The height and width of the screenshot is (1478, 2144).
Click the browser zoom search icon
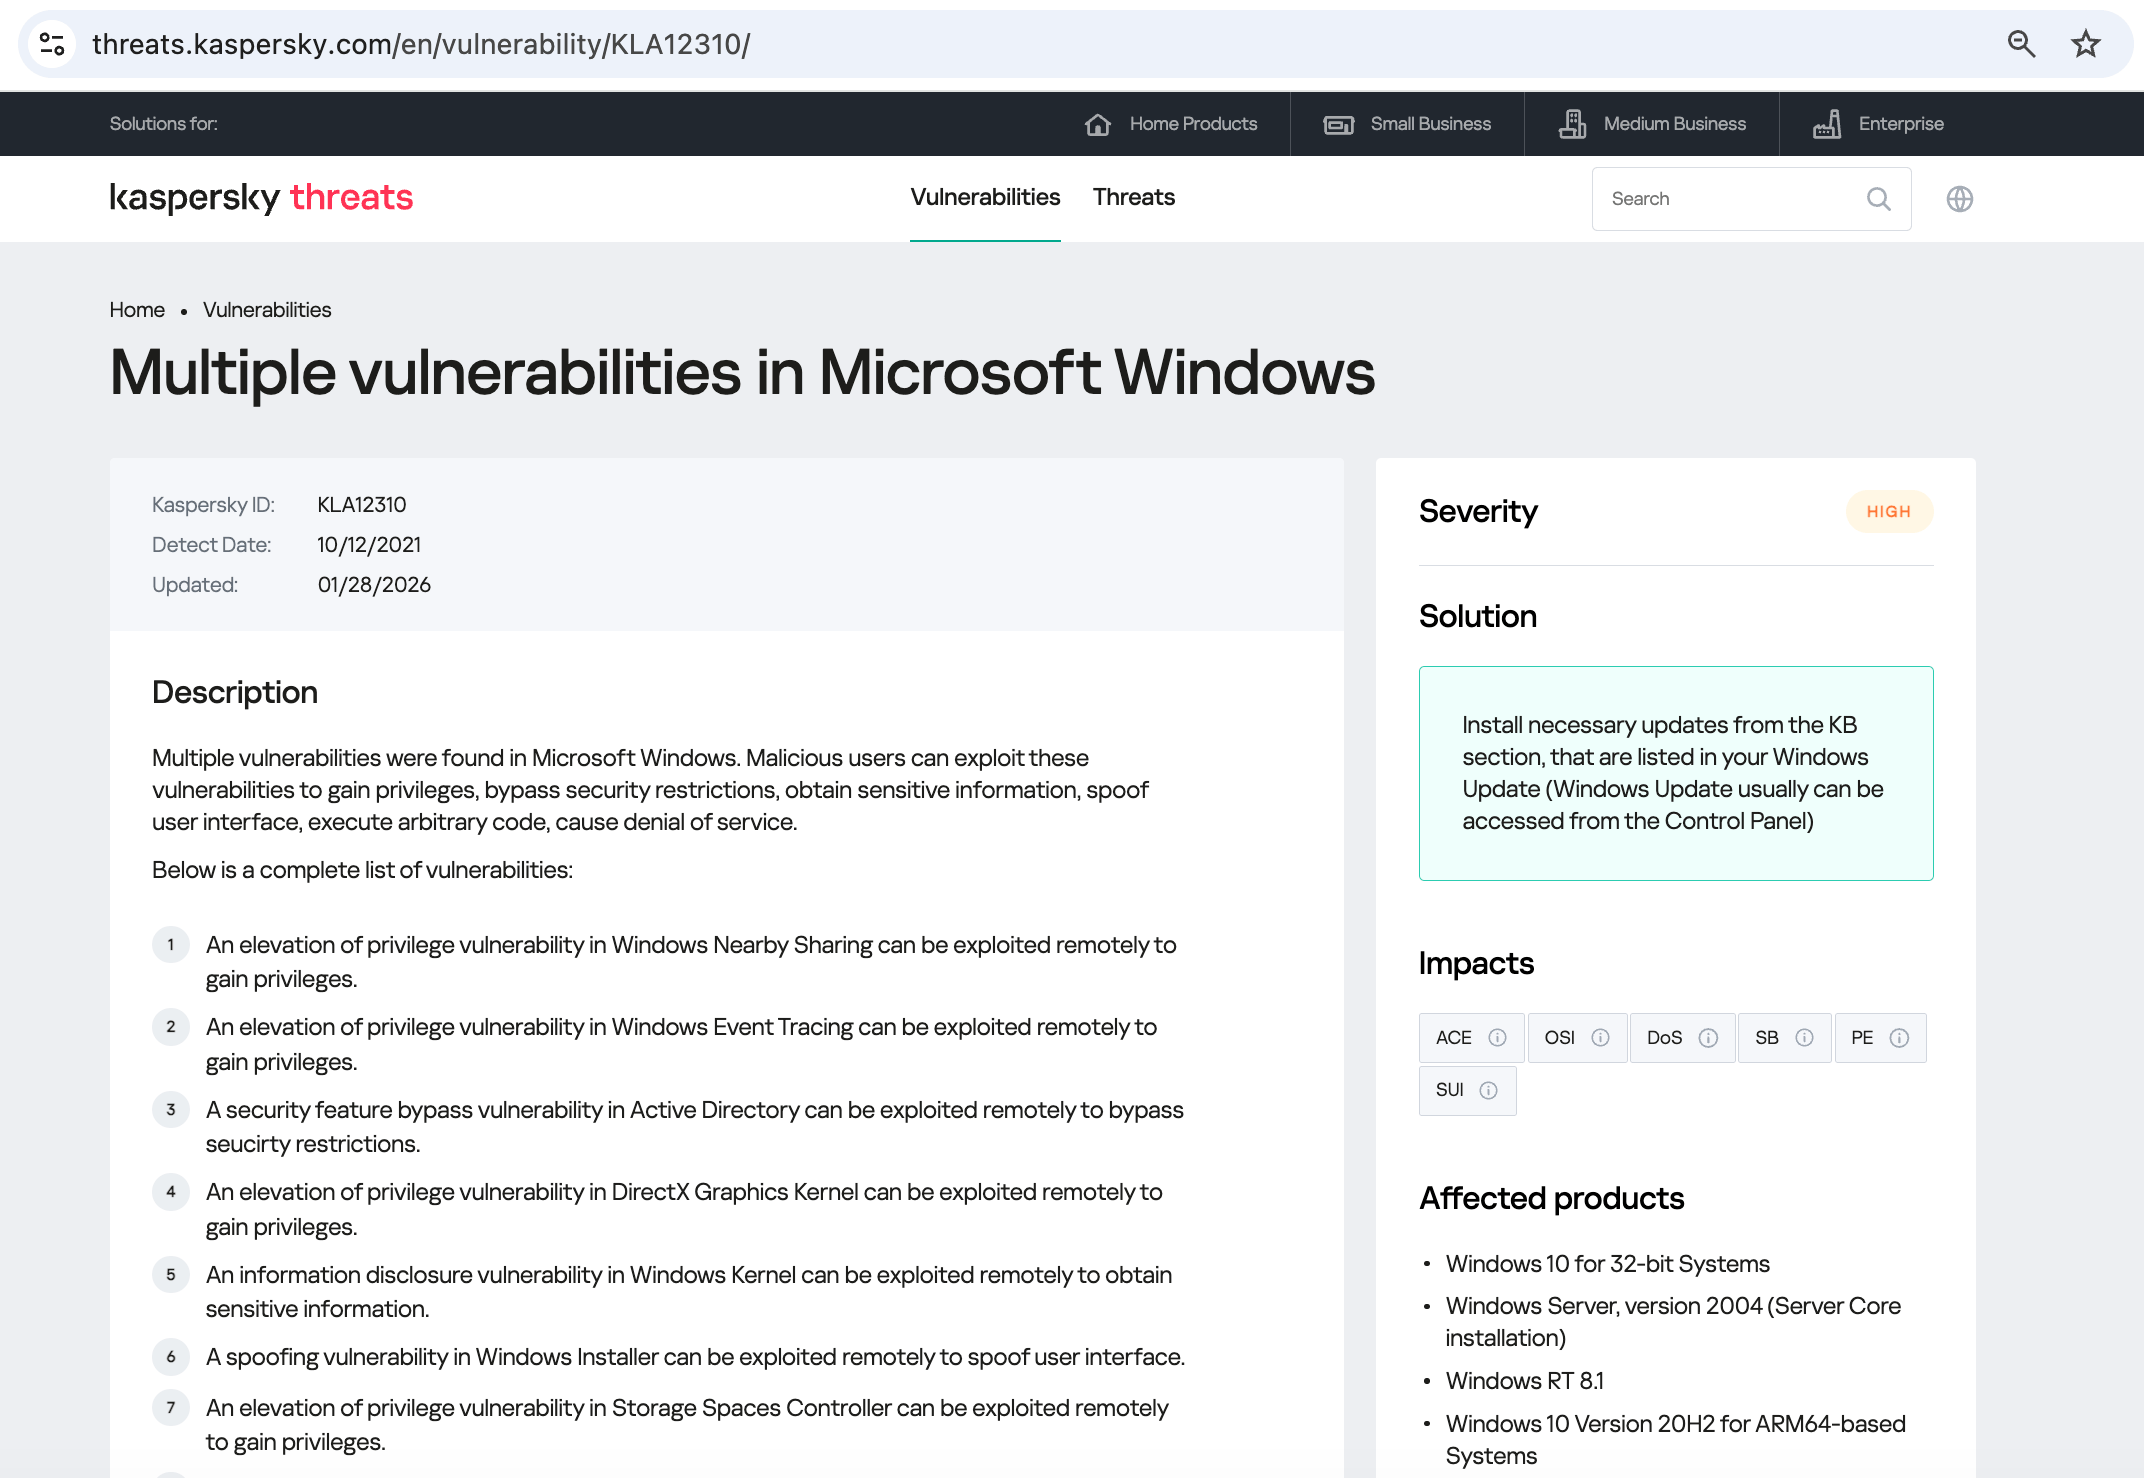pos(2021,44)
